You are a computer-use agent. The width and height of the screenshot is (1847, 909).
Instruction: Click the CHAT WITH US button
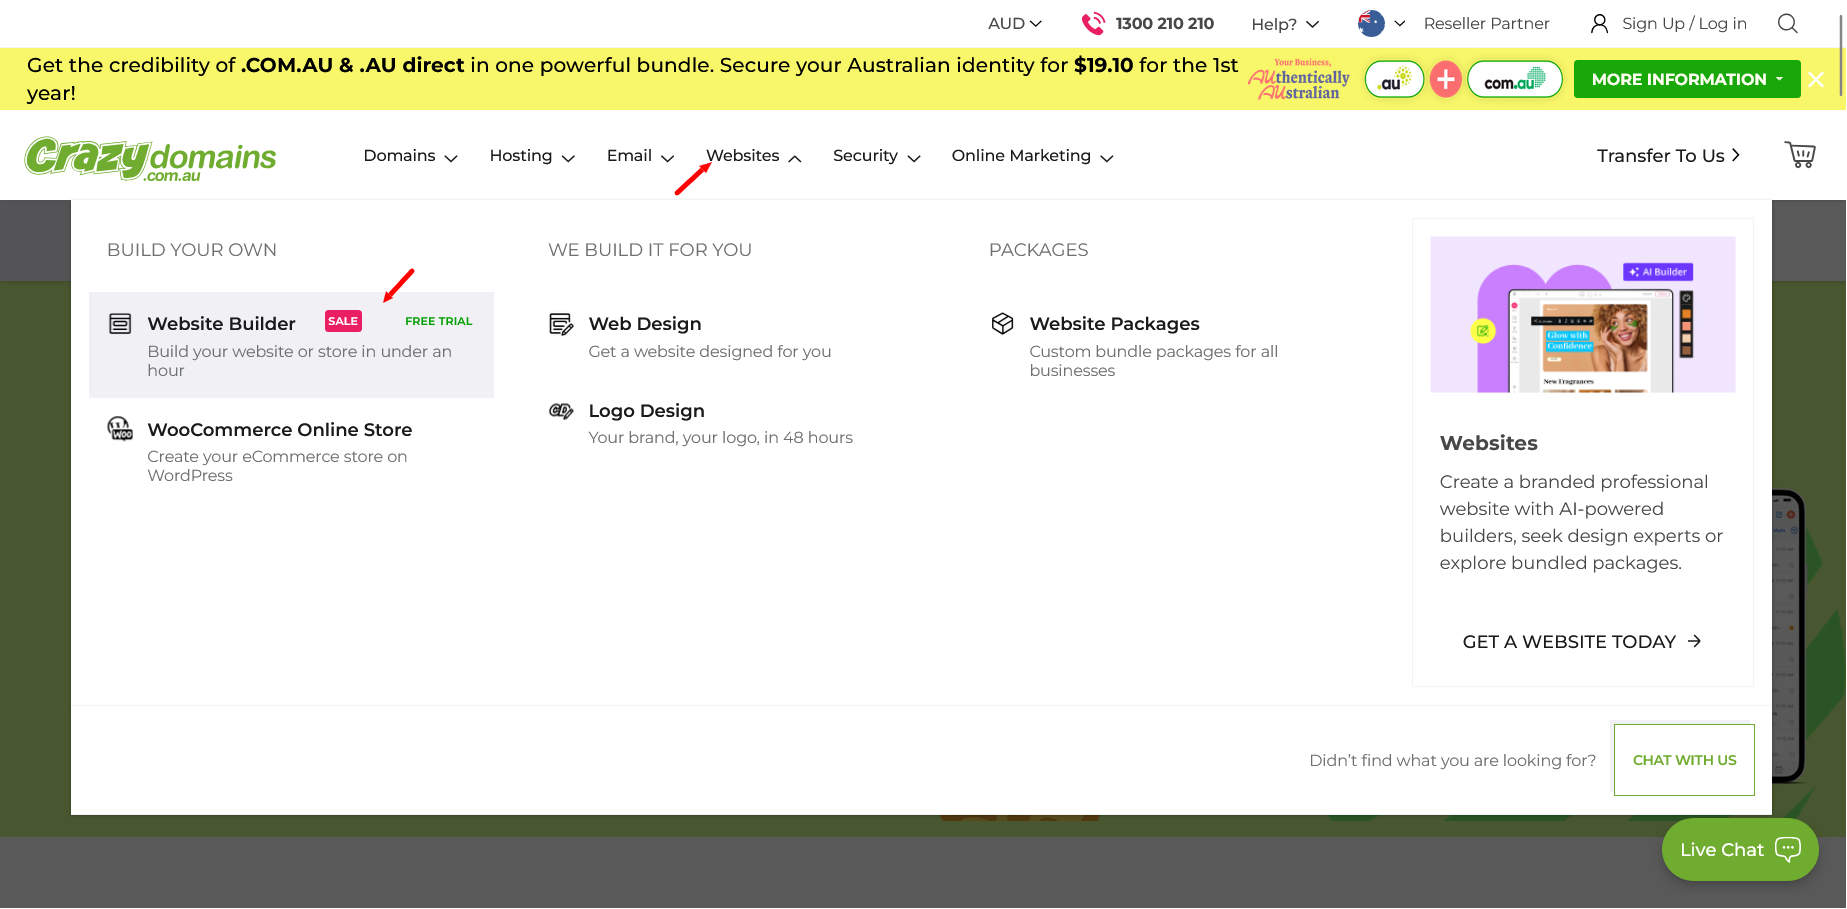coord(1684,760)
